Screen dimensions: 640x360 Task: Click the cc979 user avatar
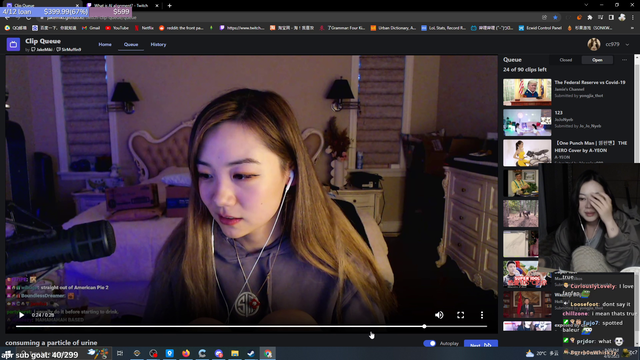point(594,44)
